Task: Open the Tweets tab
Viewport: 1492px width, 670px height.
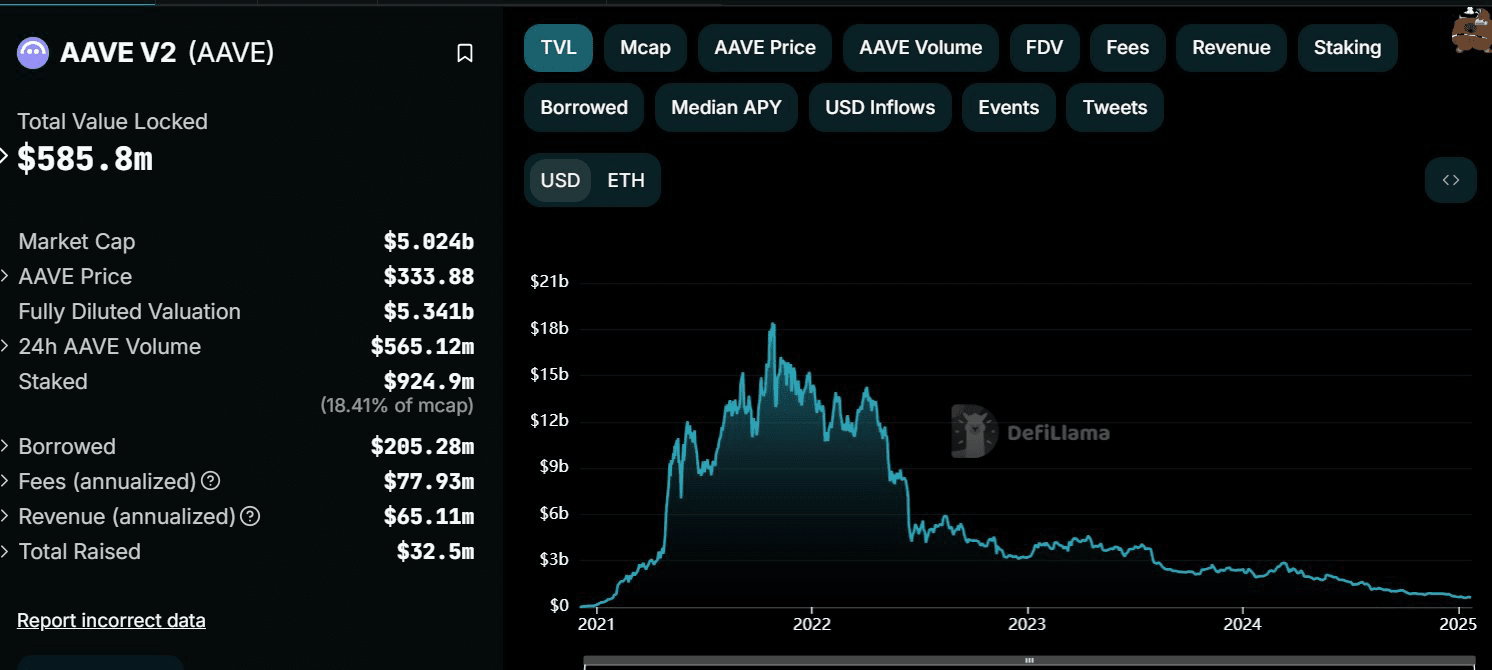Action: pyautogui.click(x=1114, y=107)
